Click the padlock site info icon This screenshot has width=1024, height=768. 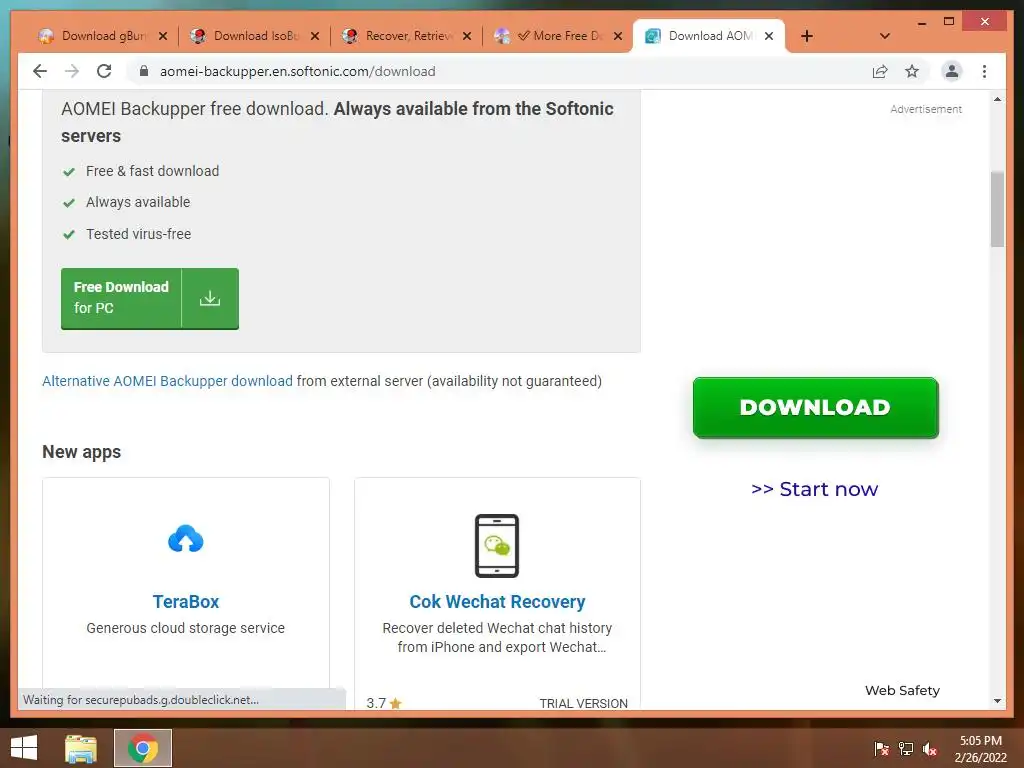[x=144, y=71]
